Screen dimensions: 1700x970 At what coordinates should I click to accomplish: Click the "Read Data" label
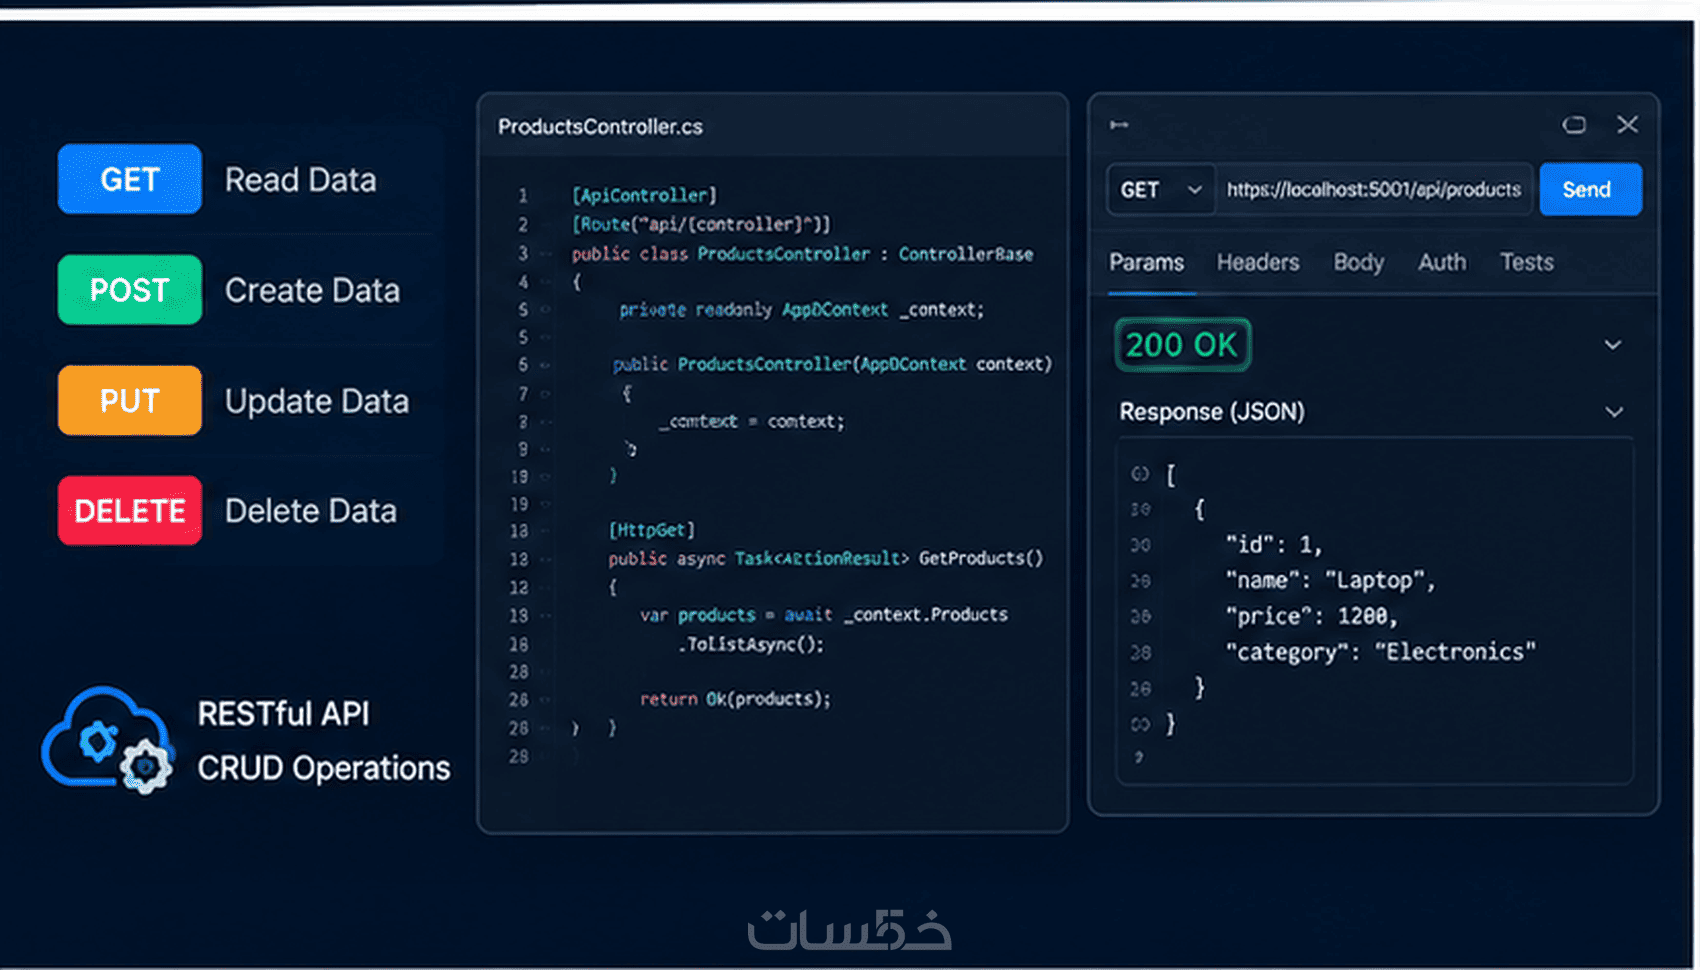point(300,180)
